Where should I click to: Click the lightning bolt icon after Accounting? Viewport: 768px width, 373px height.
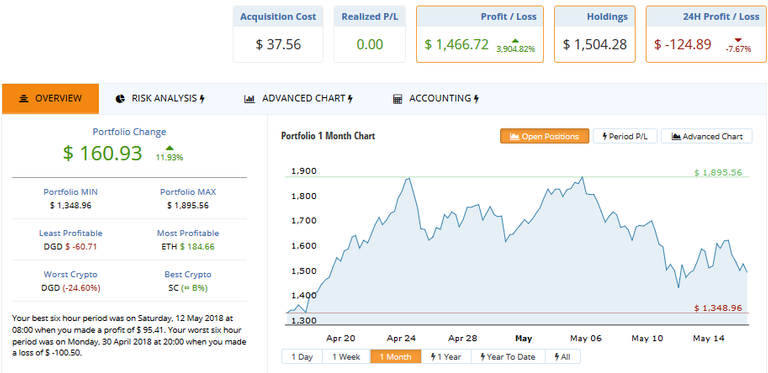pos(477,99)
